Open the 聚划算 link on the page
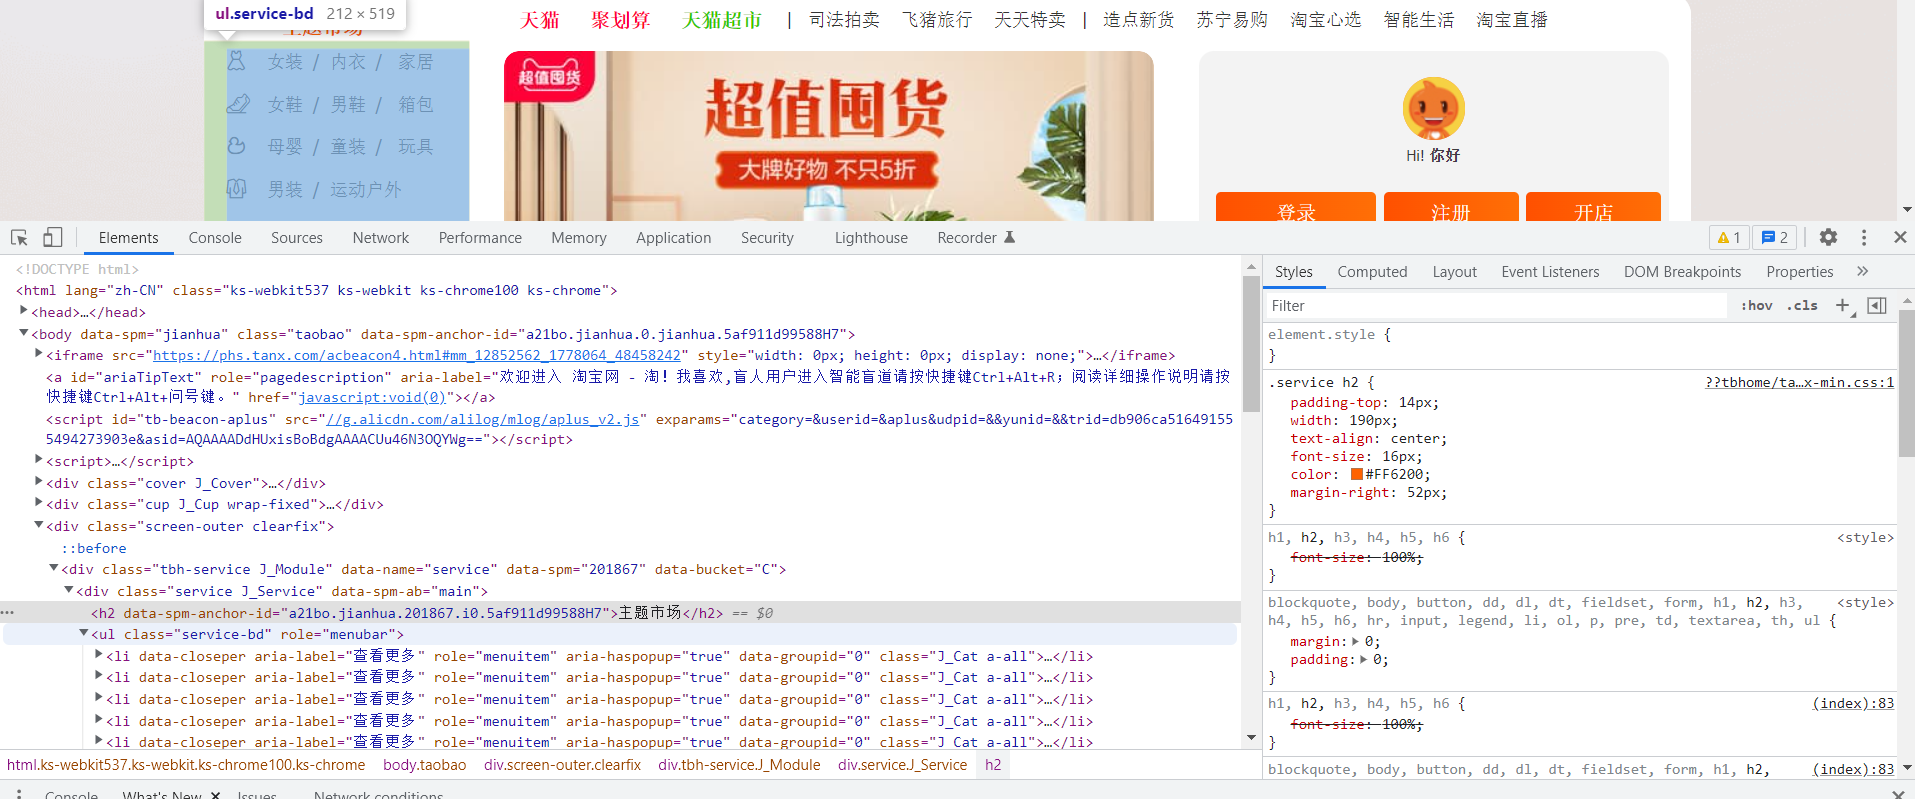Image resolution: width=1915 pixels, height=799 pixels. (620, 20)
